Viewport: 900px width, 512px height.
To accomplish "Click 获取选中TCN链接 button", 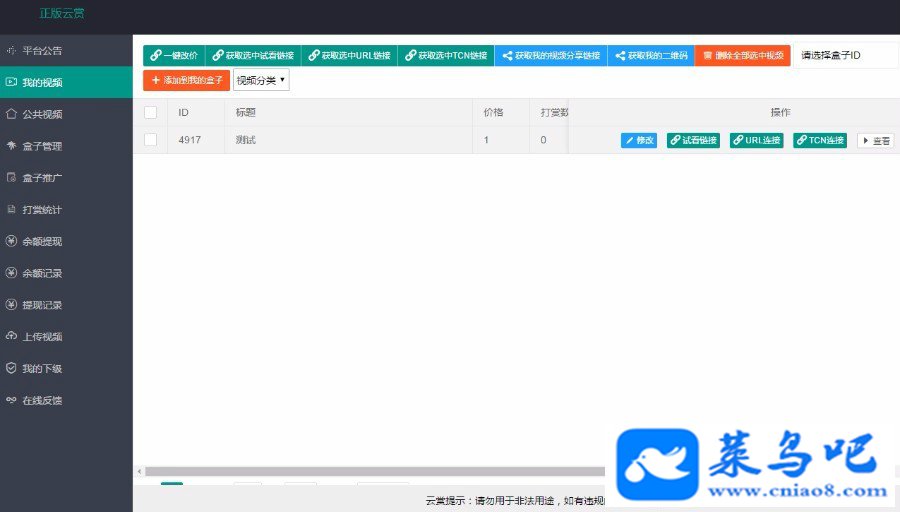I will coord(446,56).
